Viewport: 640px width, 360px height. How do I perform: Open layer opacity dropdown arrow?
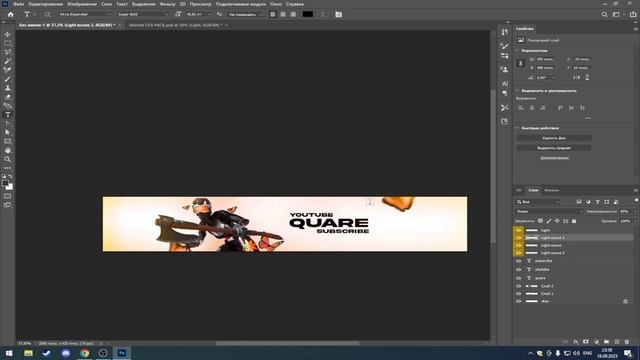click(x=634, y=211)
